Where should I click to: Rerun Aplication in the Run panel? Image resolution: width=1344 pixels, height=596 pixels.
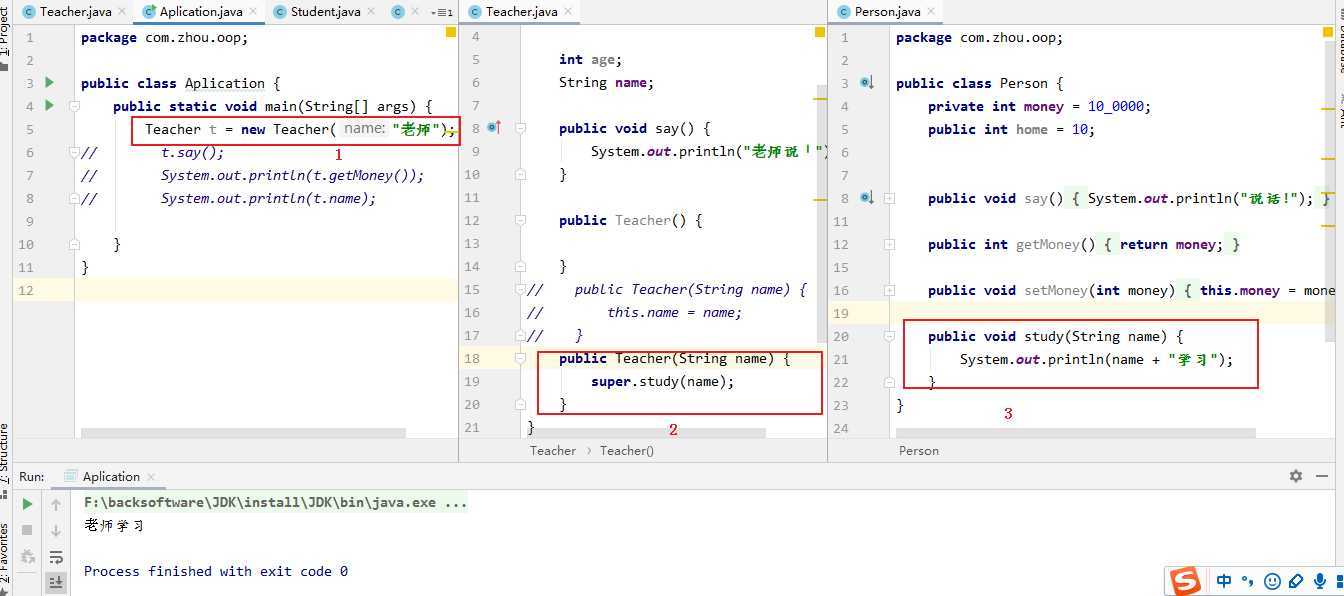coord(27,504)
